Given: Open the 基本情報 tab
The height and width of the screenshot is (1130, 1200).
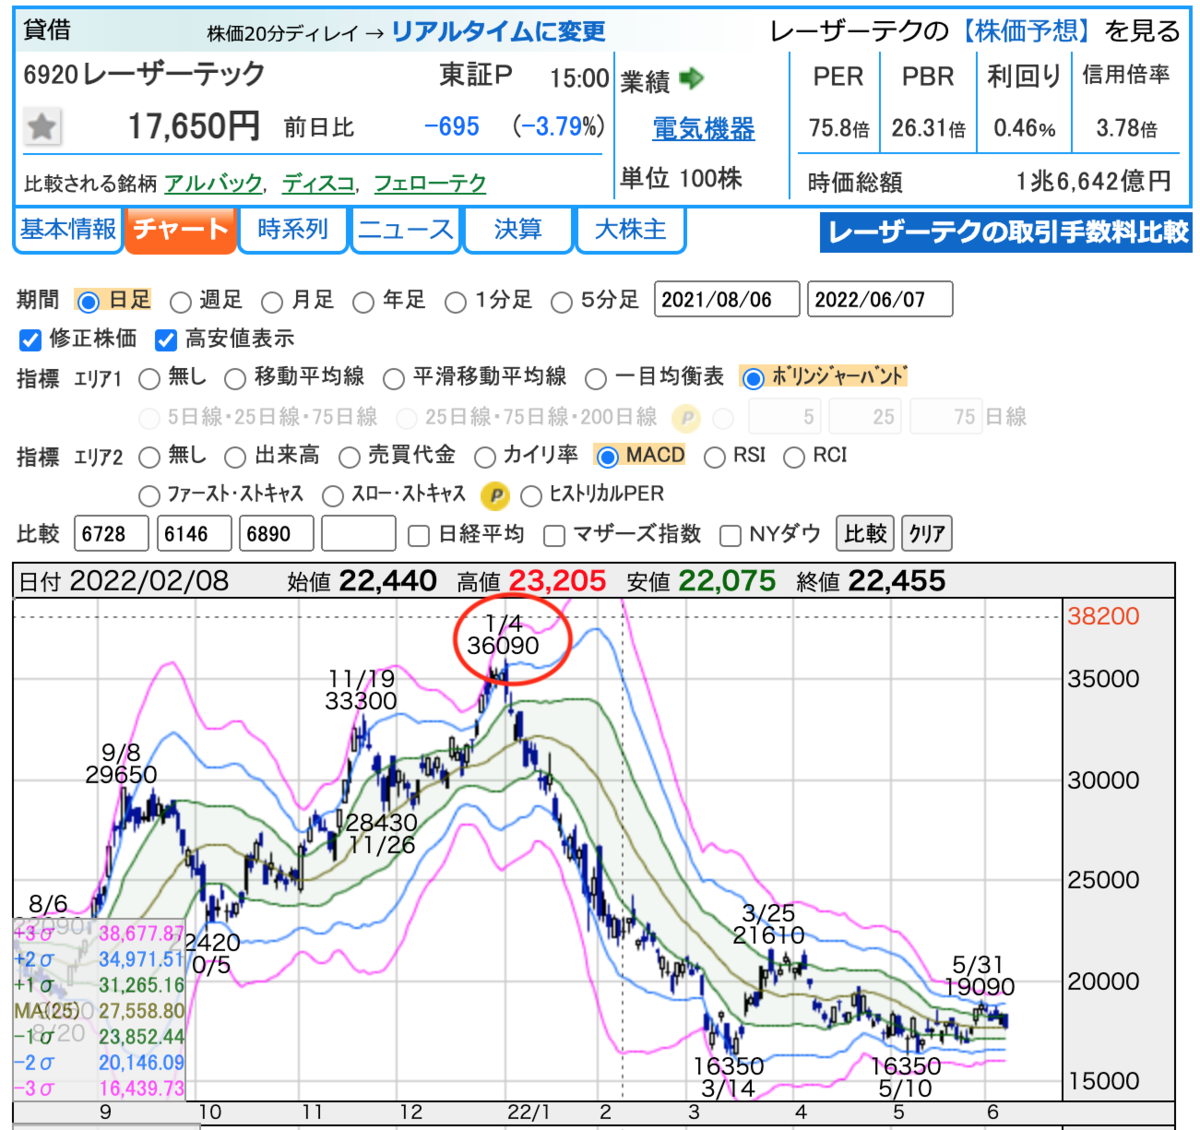Looking at the screenshot, I should [x=68, y=230].
